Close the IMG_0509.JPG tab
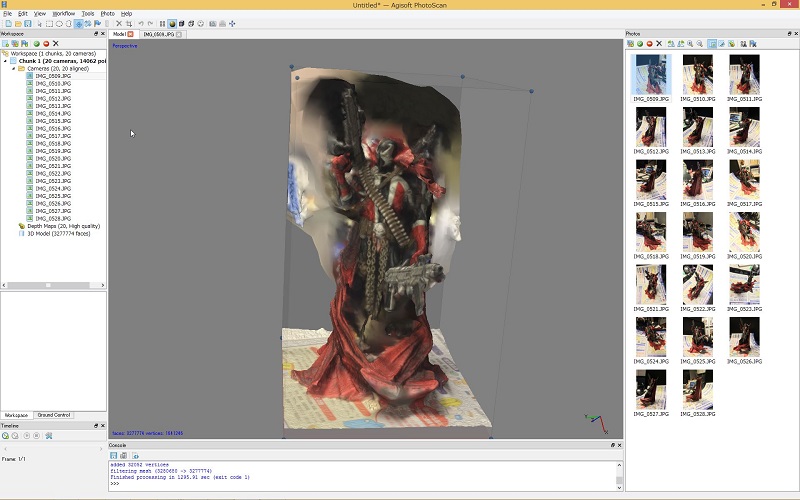Screen dimensions: 800x500 [x=179, y=34]
